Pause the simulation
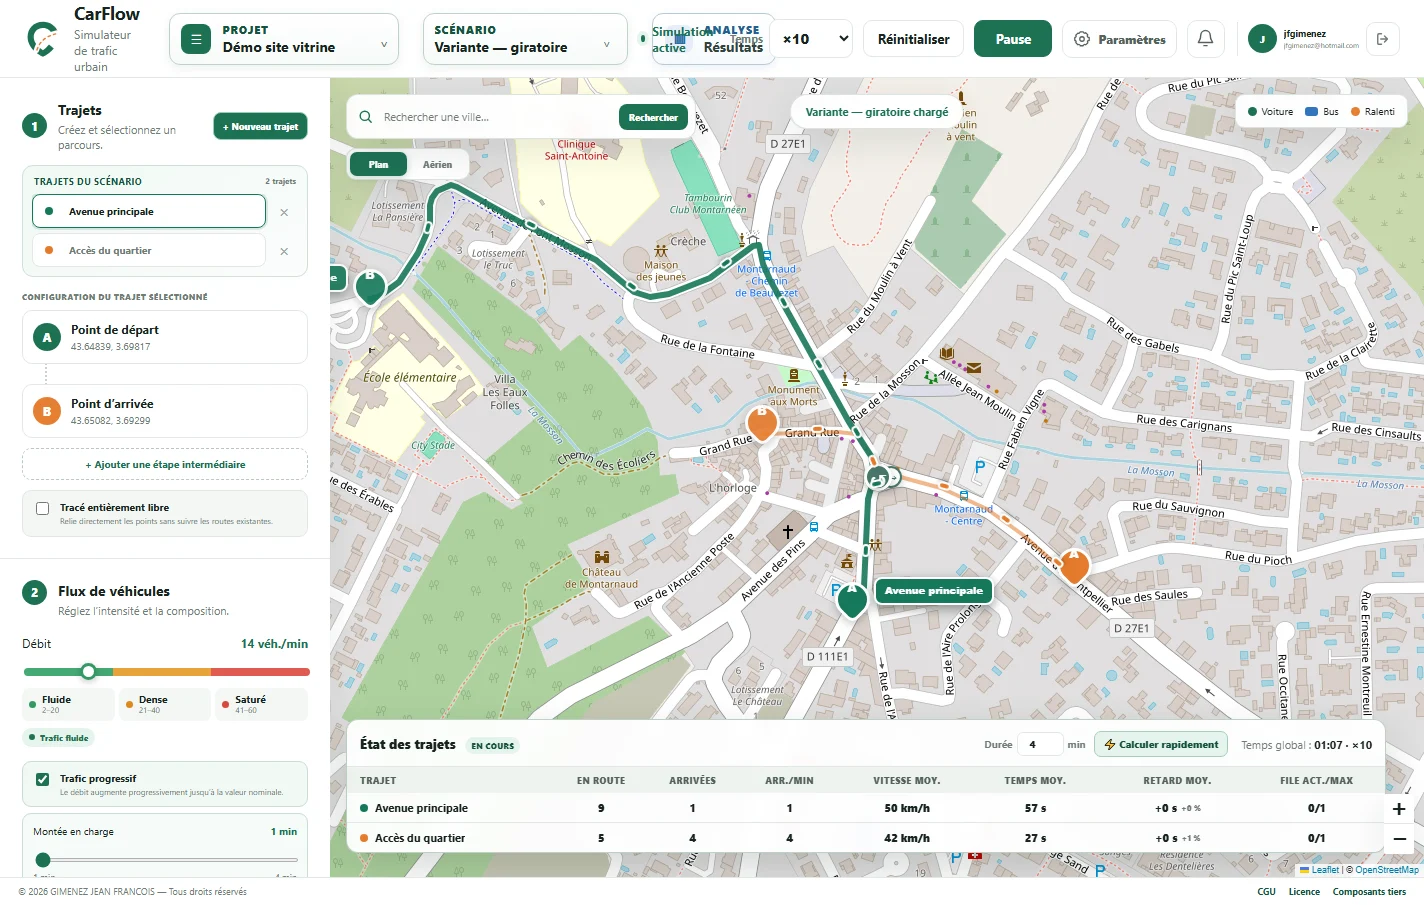Screen dimensions: 1424x905 click(x=1013, y=39)
